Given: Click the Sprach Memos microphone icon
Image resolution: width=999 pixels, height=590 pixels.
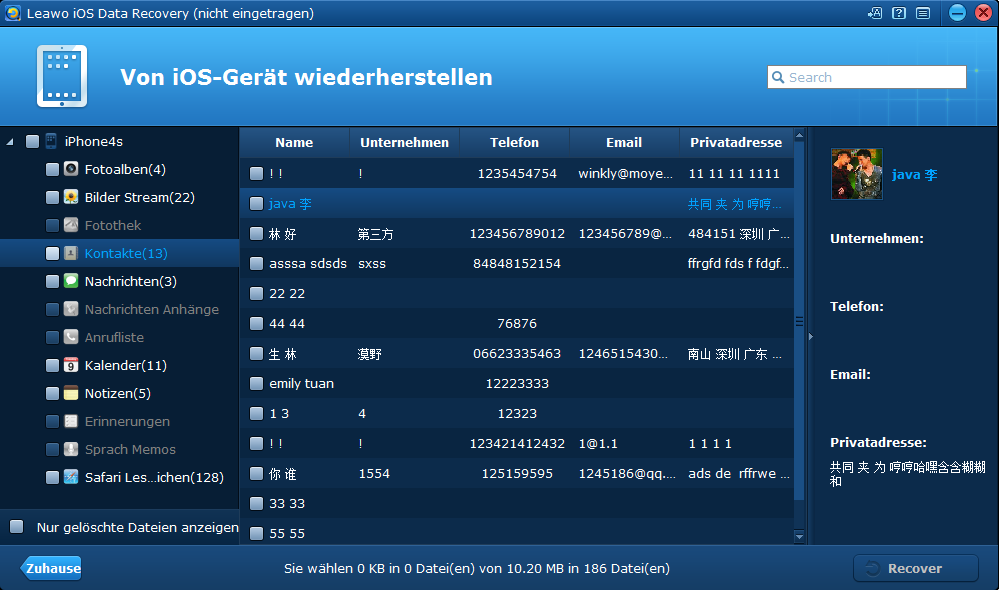Looking at the screenshot, I should pos(71,449).
